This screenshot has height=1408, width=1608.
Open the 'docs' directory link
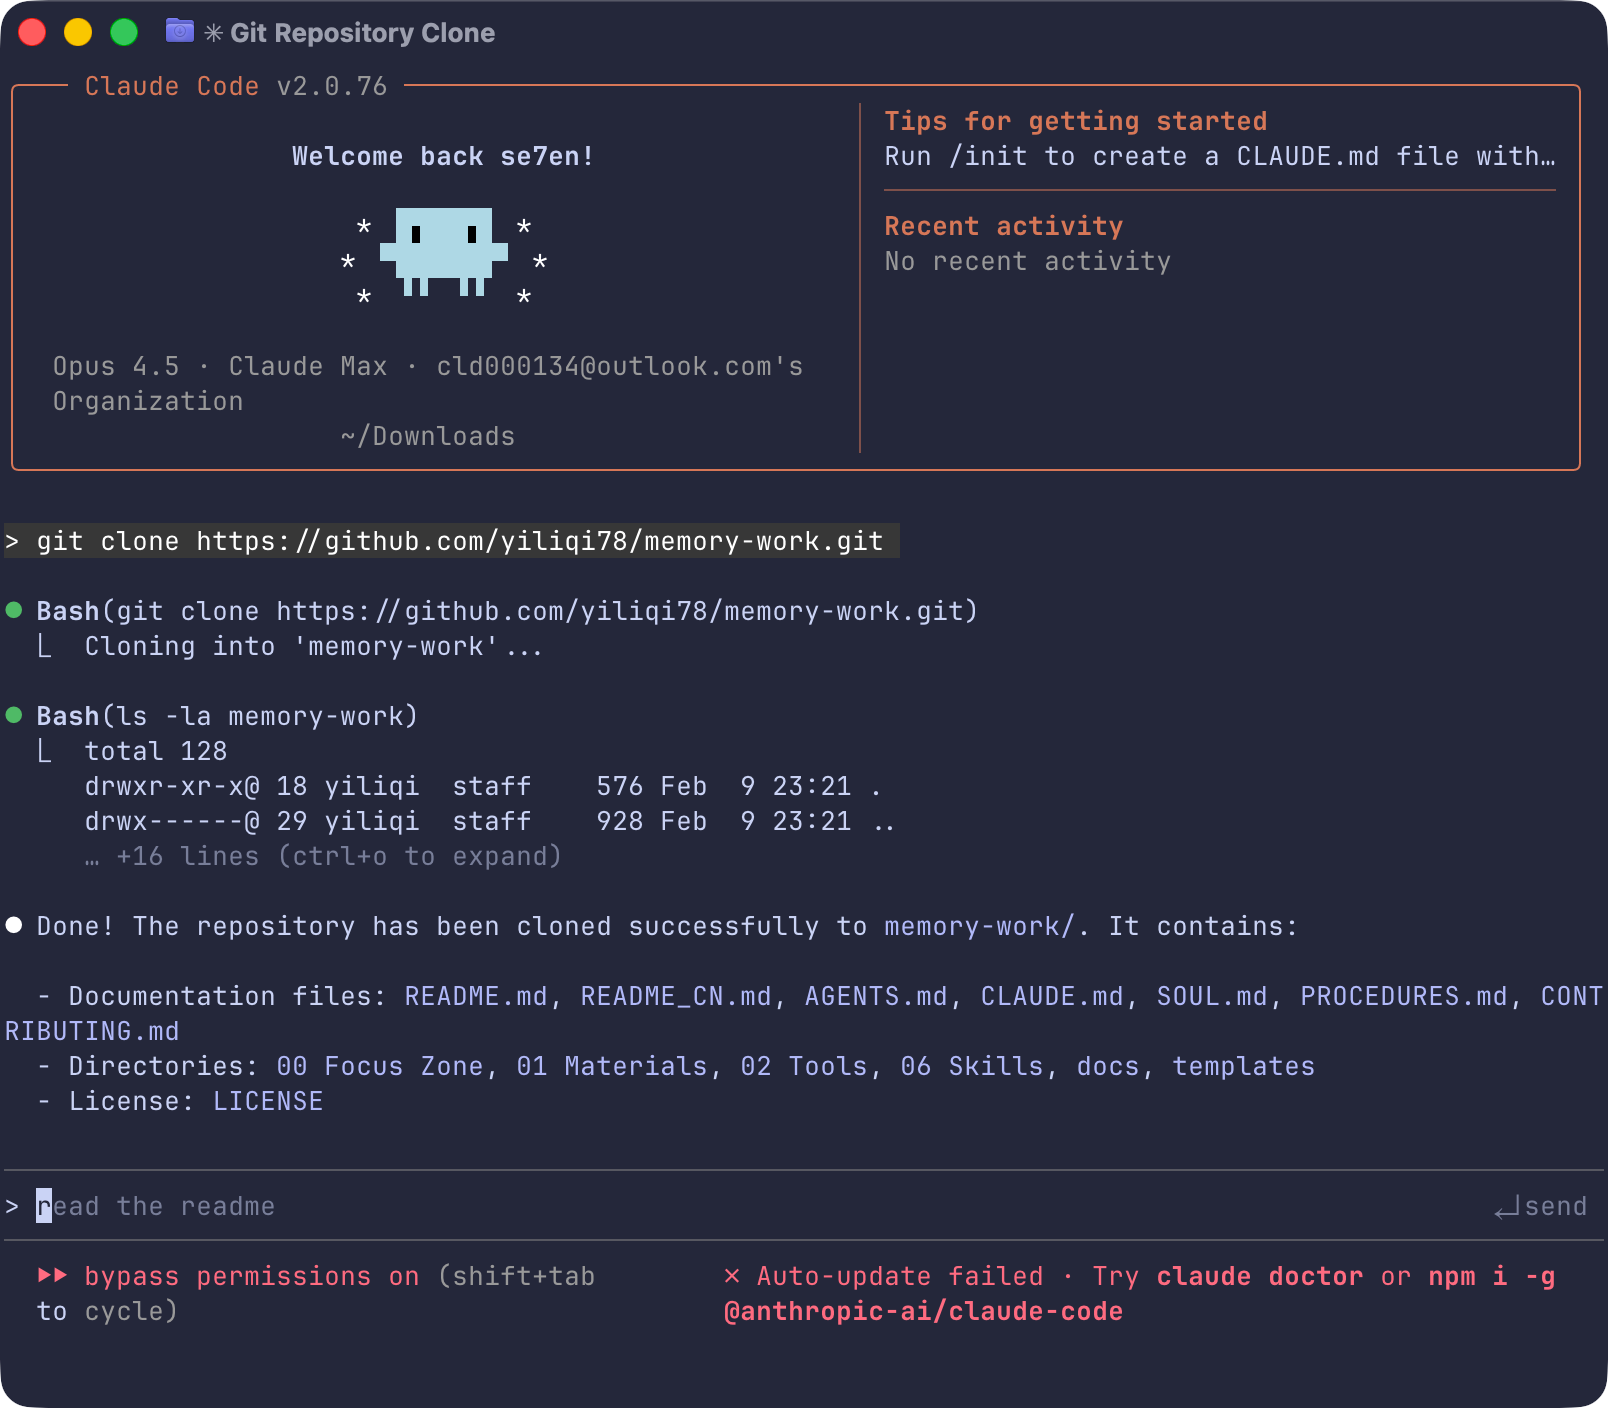click(1108, 1066)
